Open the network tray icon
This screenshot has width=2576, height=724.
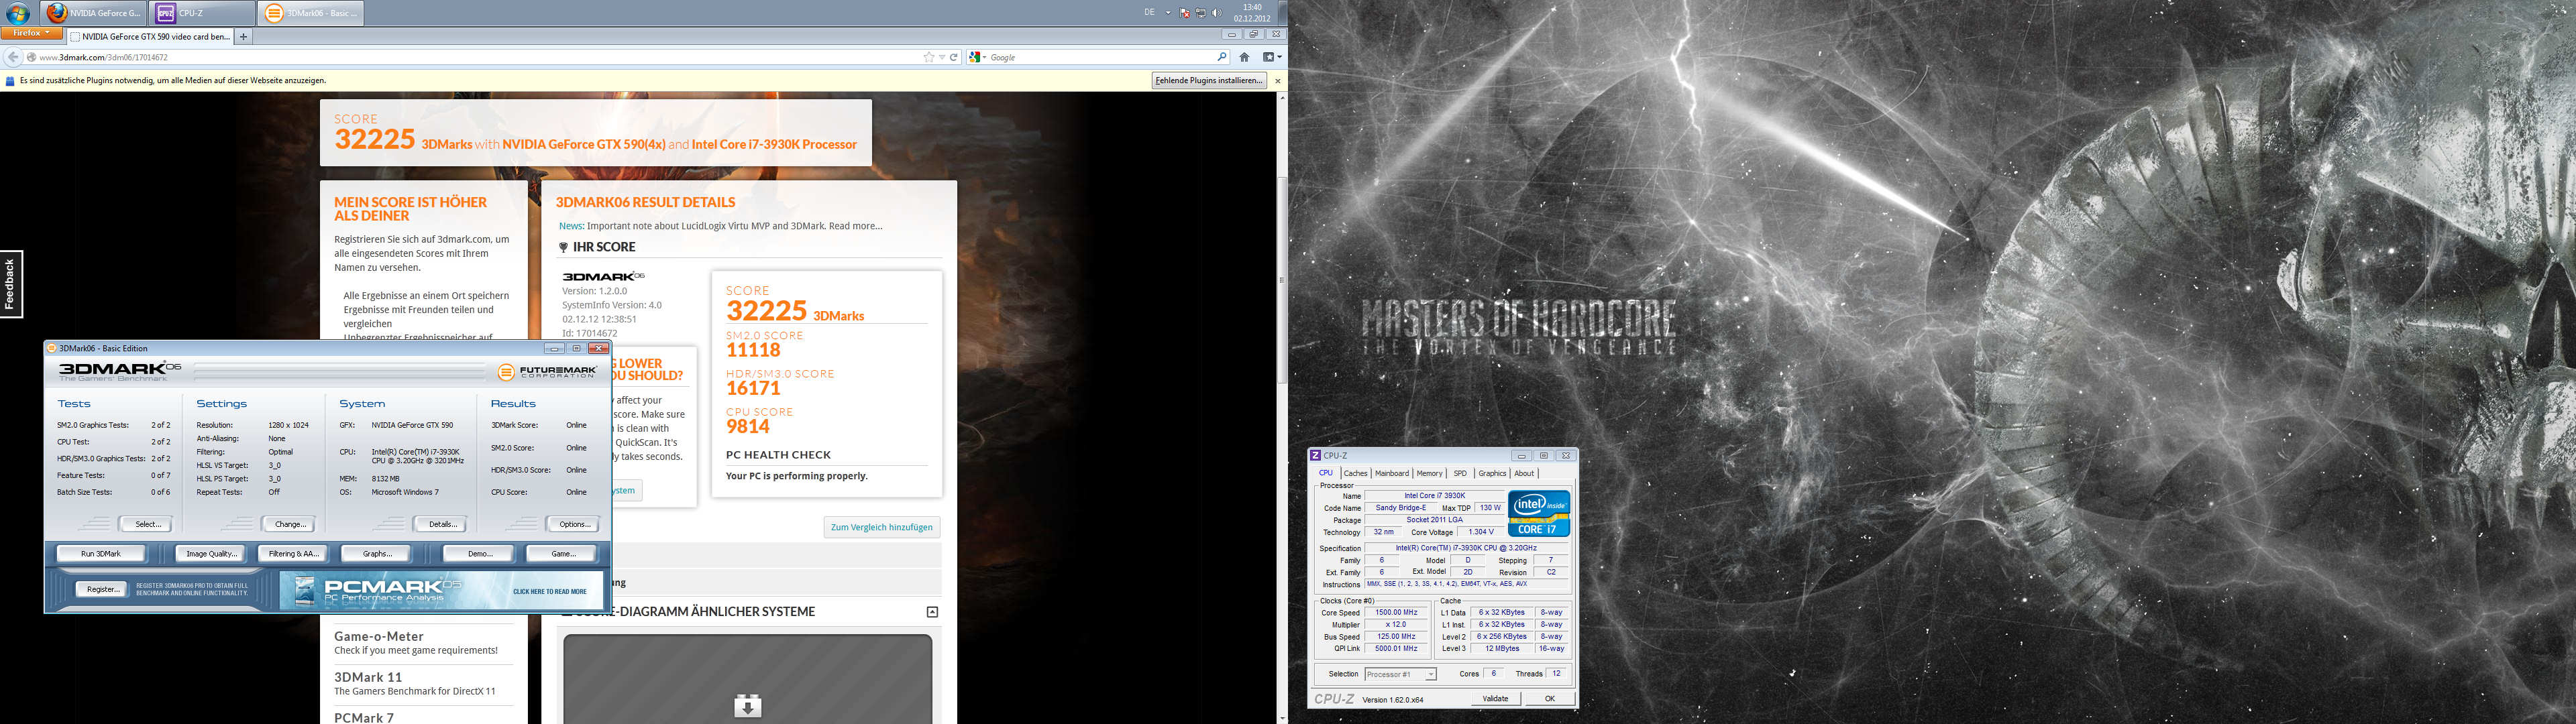1201,13
